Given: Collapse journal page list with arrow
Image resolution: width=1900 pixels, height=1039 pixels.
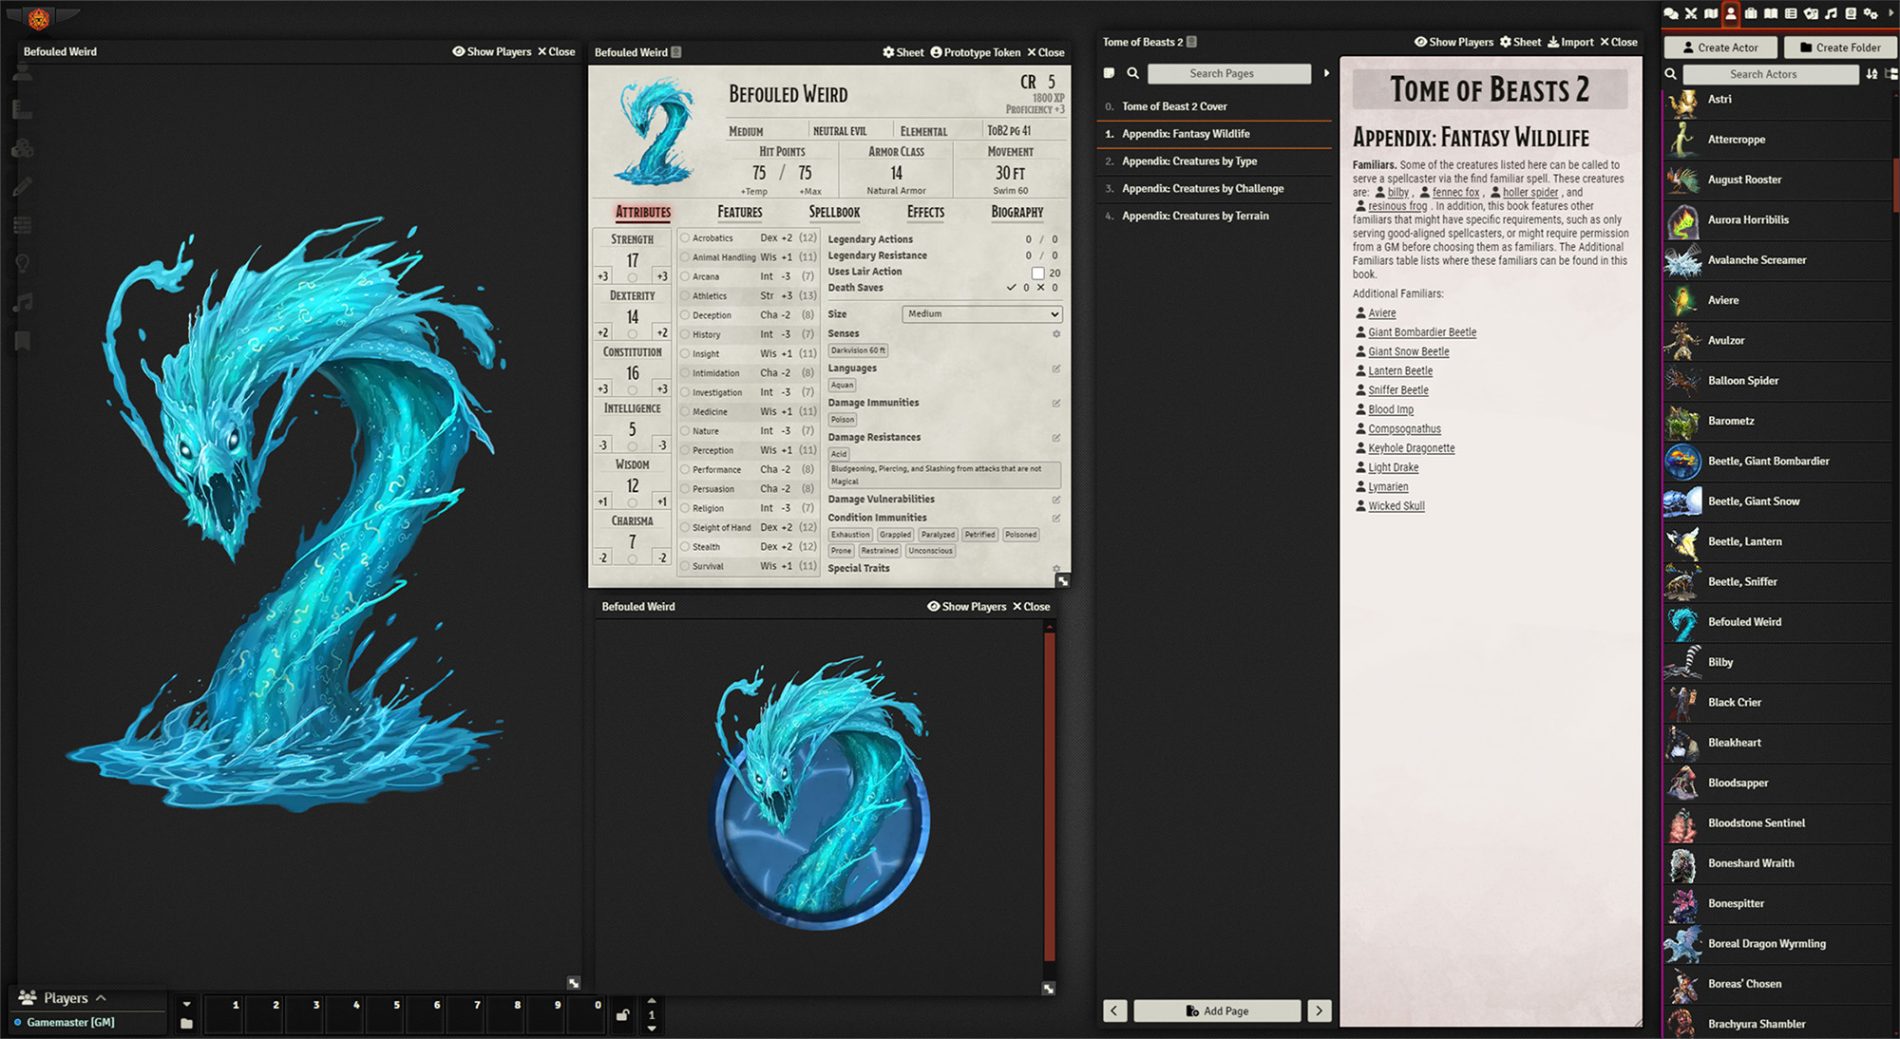Looking at the screenshot, I should 1327,73.
